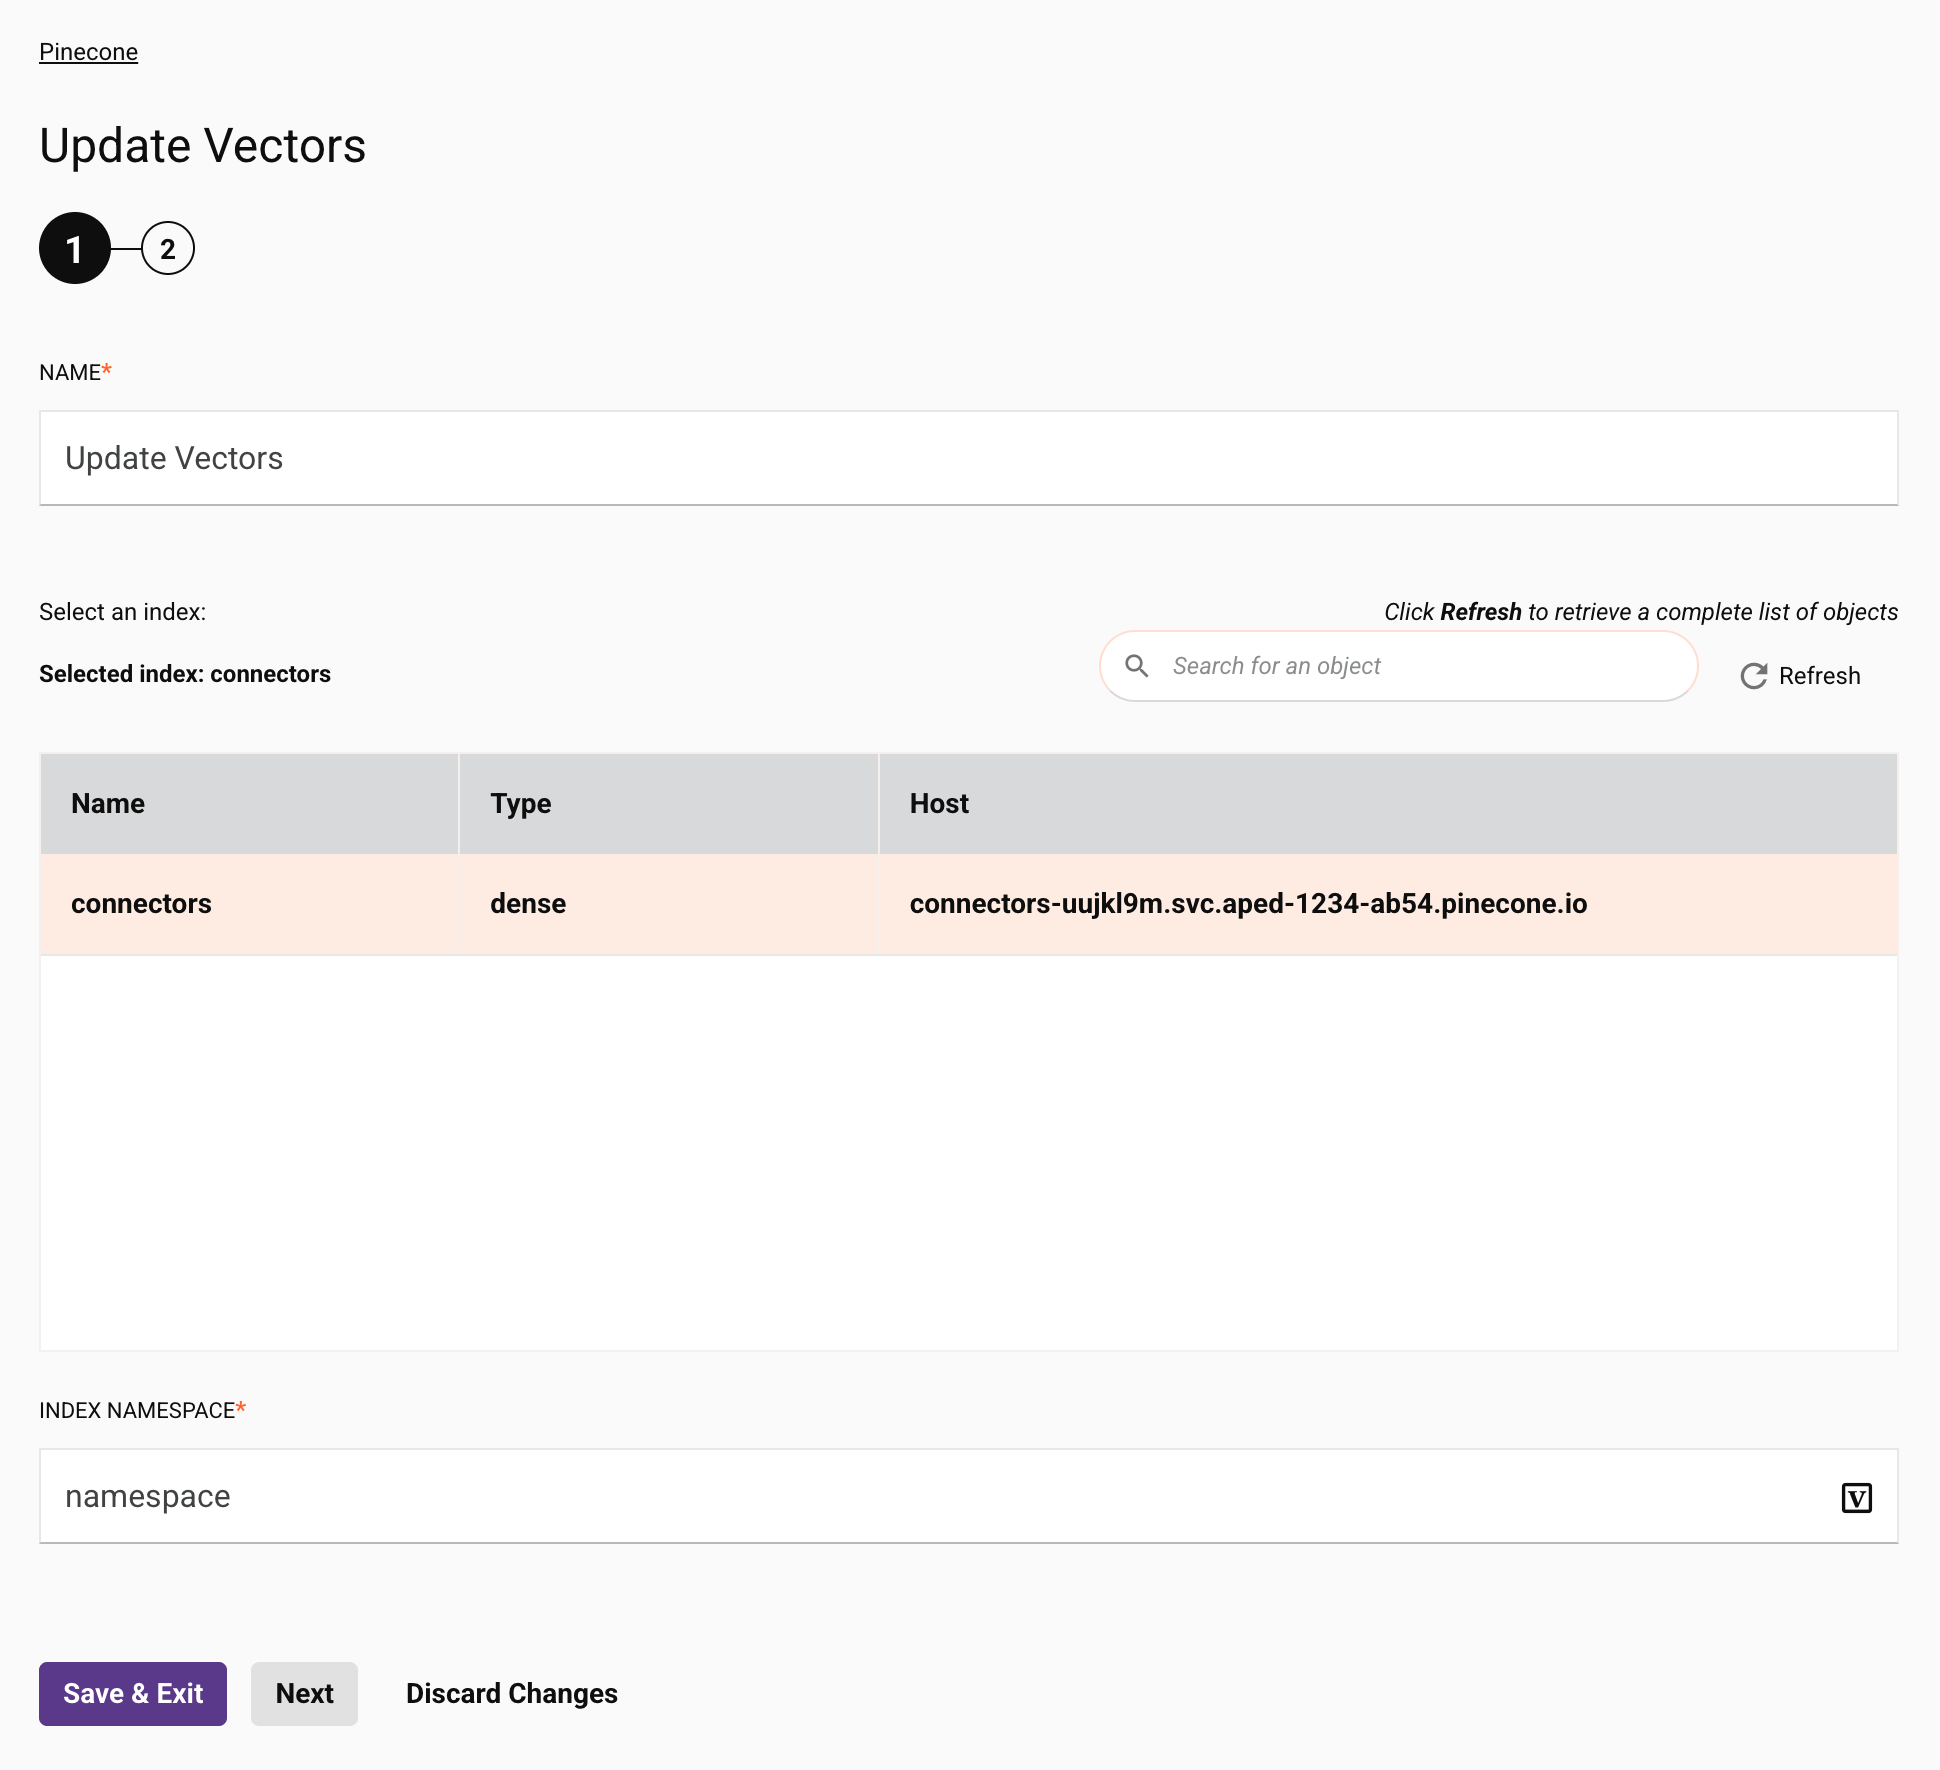Click the Selected index: connectors label
The height and width of the screenshot is (1770, 1940).
(x=185, y=674)
